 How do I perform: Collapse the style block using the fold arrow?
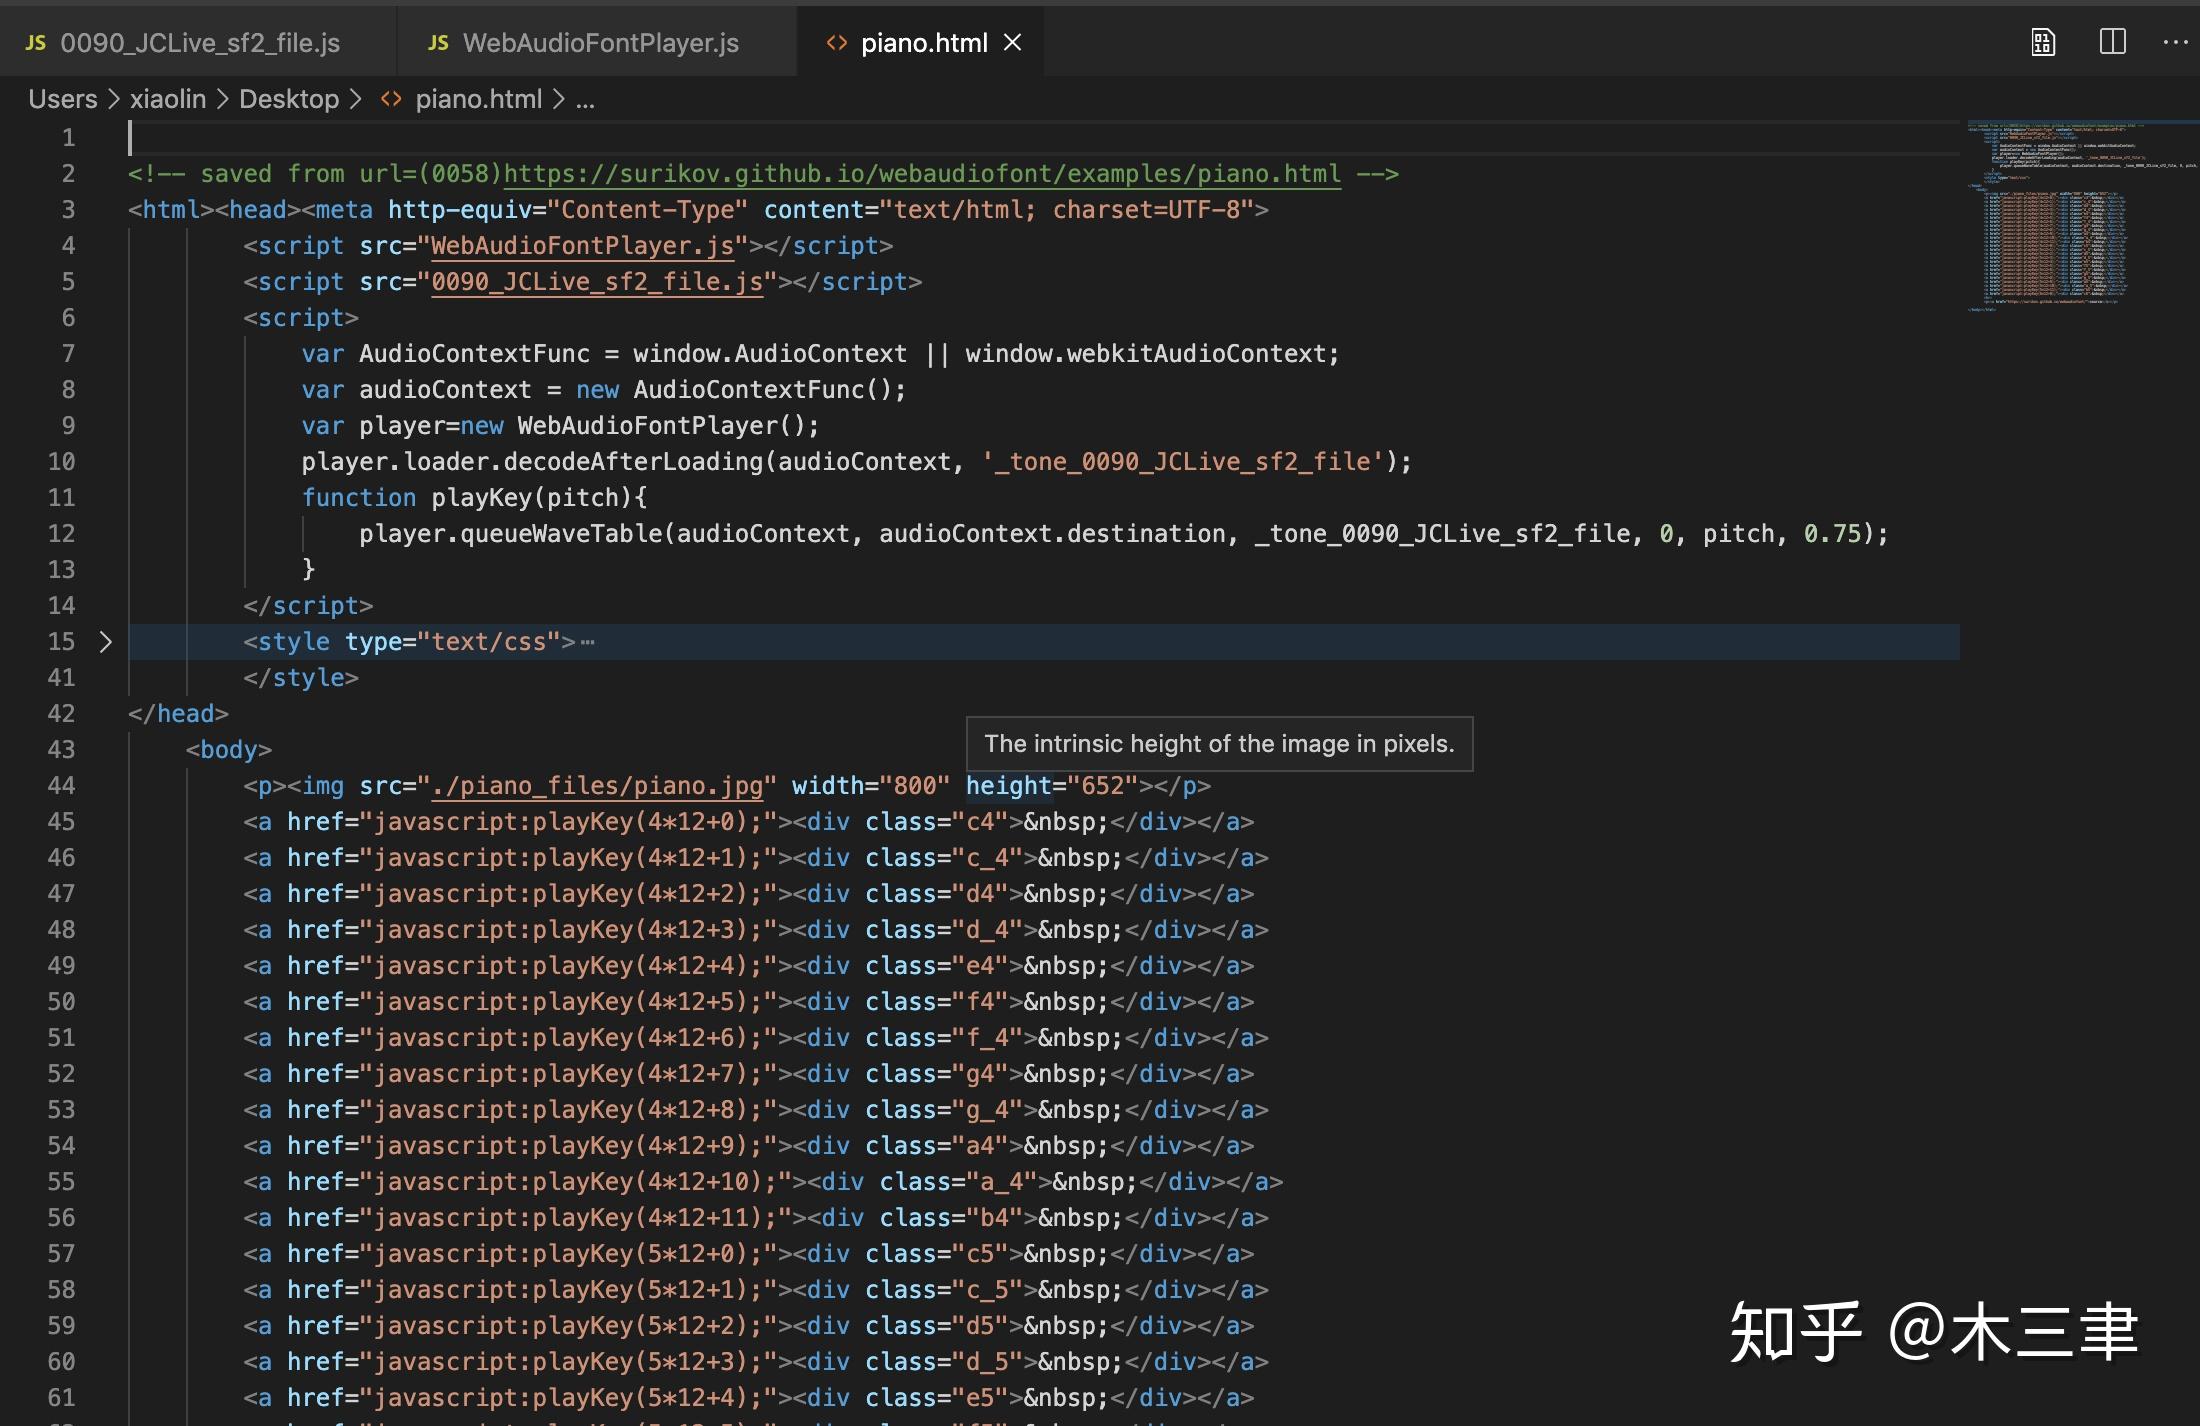click(105, 641)
